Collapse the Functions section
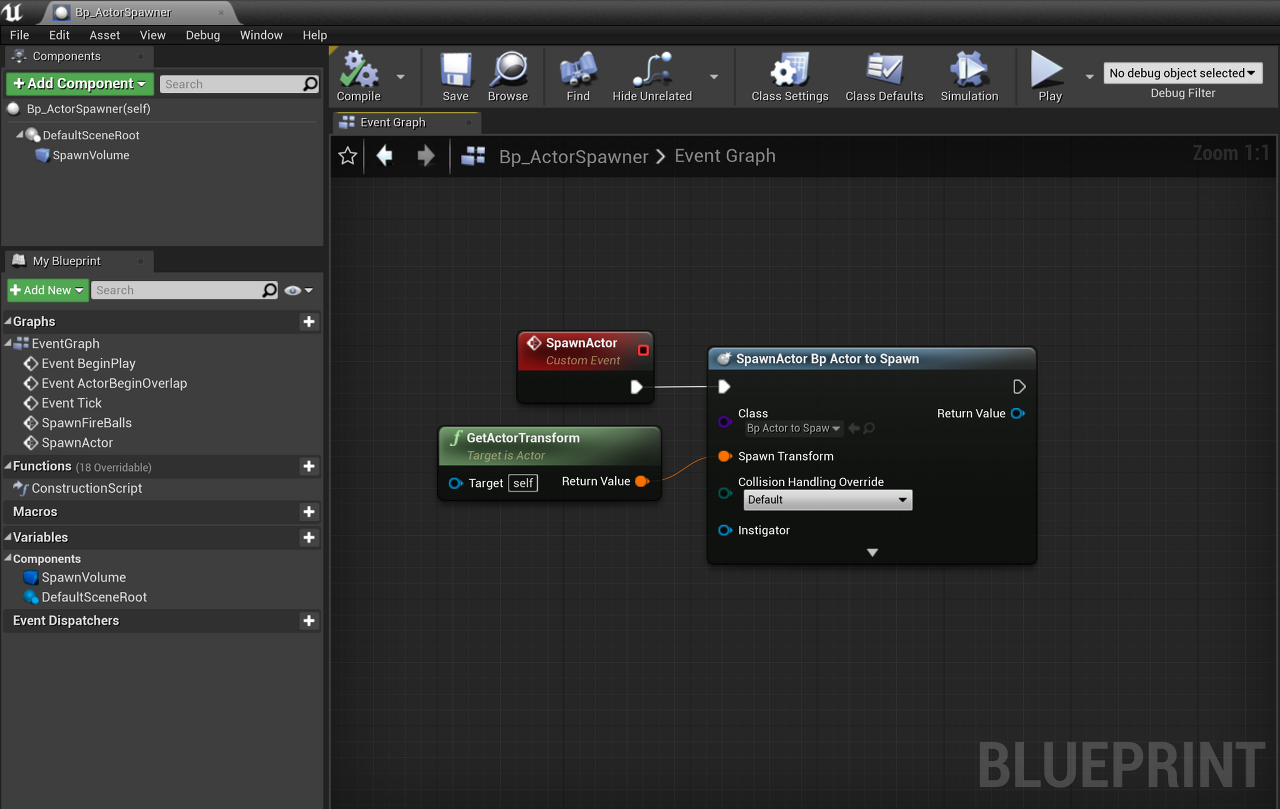The image size is (1280, 809). [7, 466]
